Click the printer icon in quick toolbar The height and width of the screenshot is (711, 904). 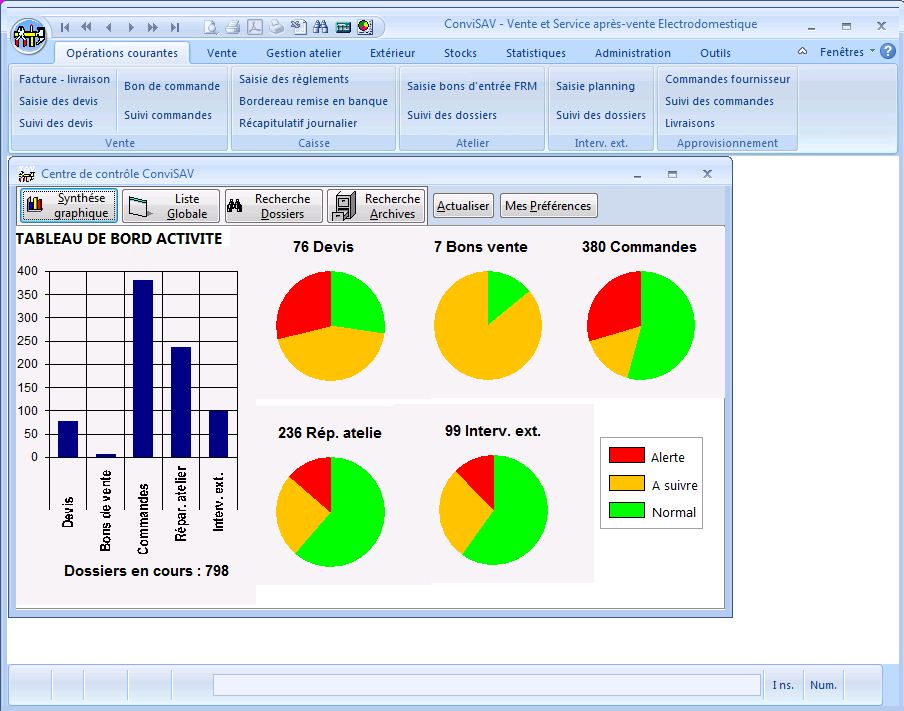point(233,27)
